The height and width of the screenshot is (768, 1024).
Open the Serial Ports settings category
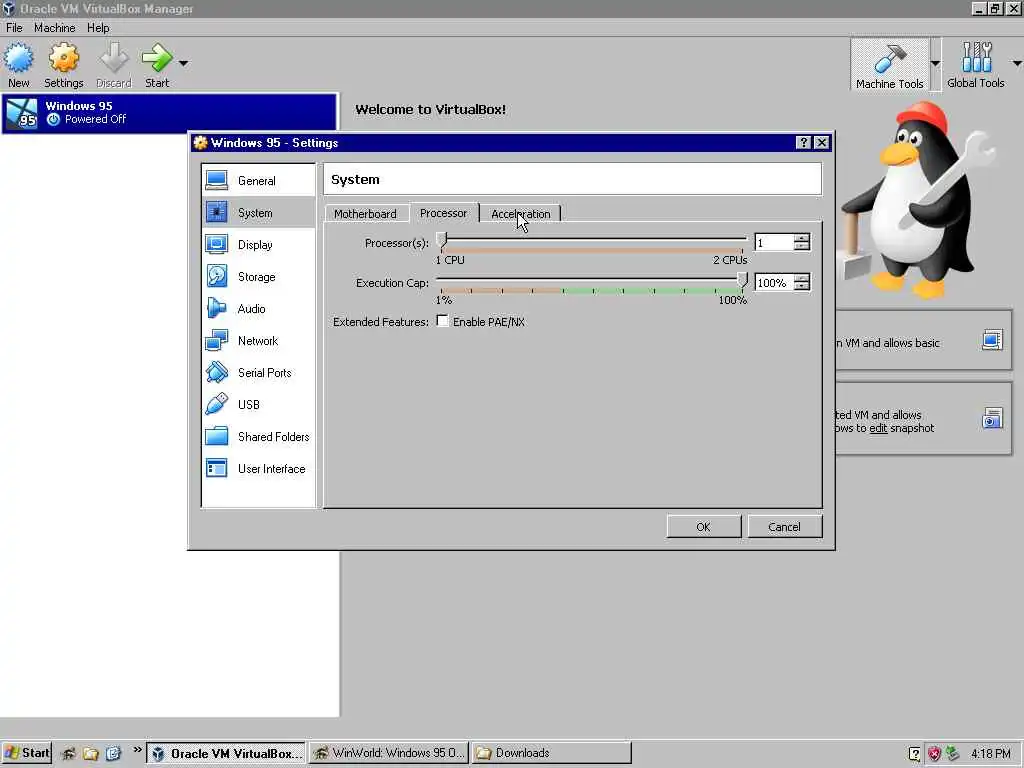[259, 372]
